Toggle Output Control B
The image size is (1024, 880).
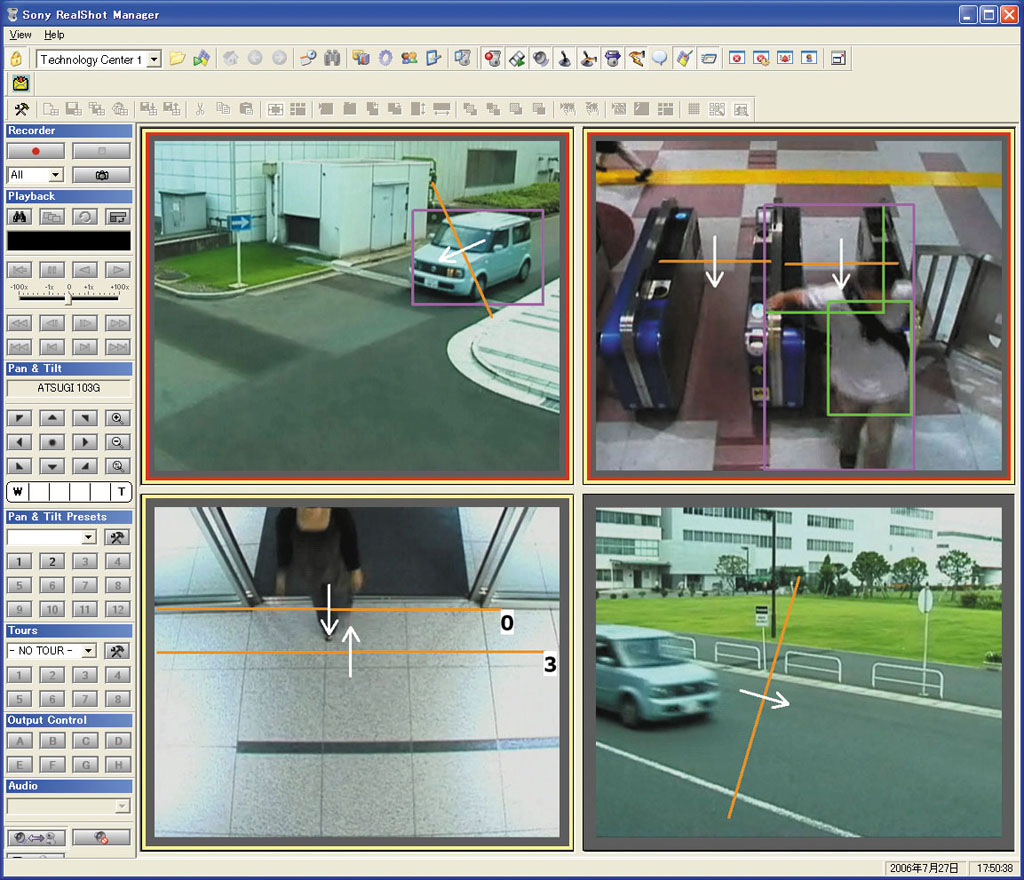(52, 741)
